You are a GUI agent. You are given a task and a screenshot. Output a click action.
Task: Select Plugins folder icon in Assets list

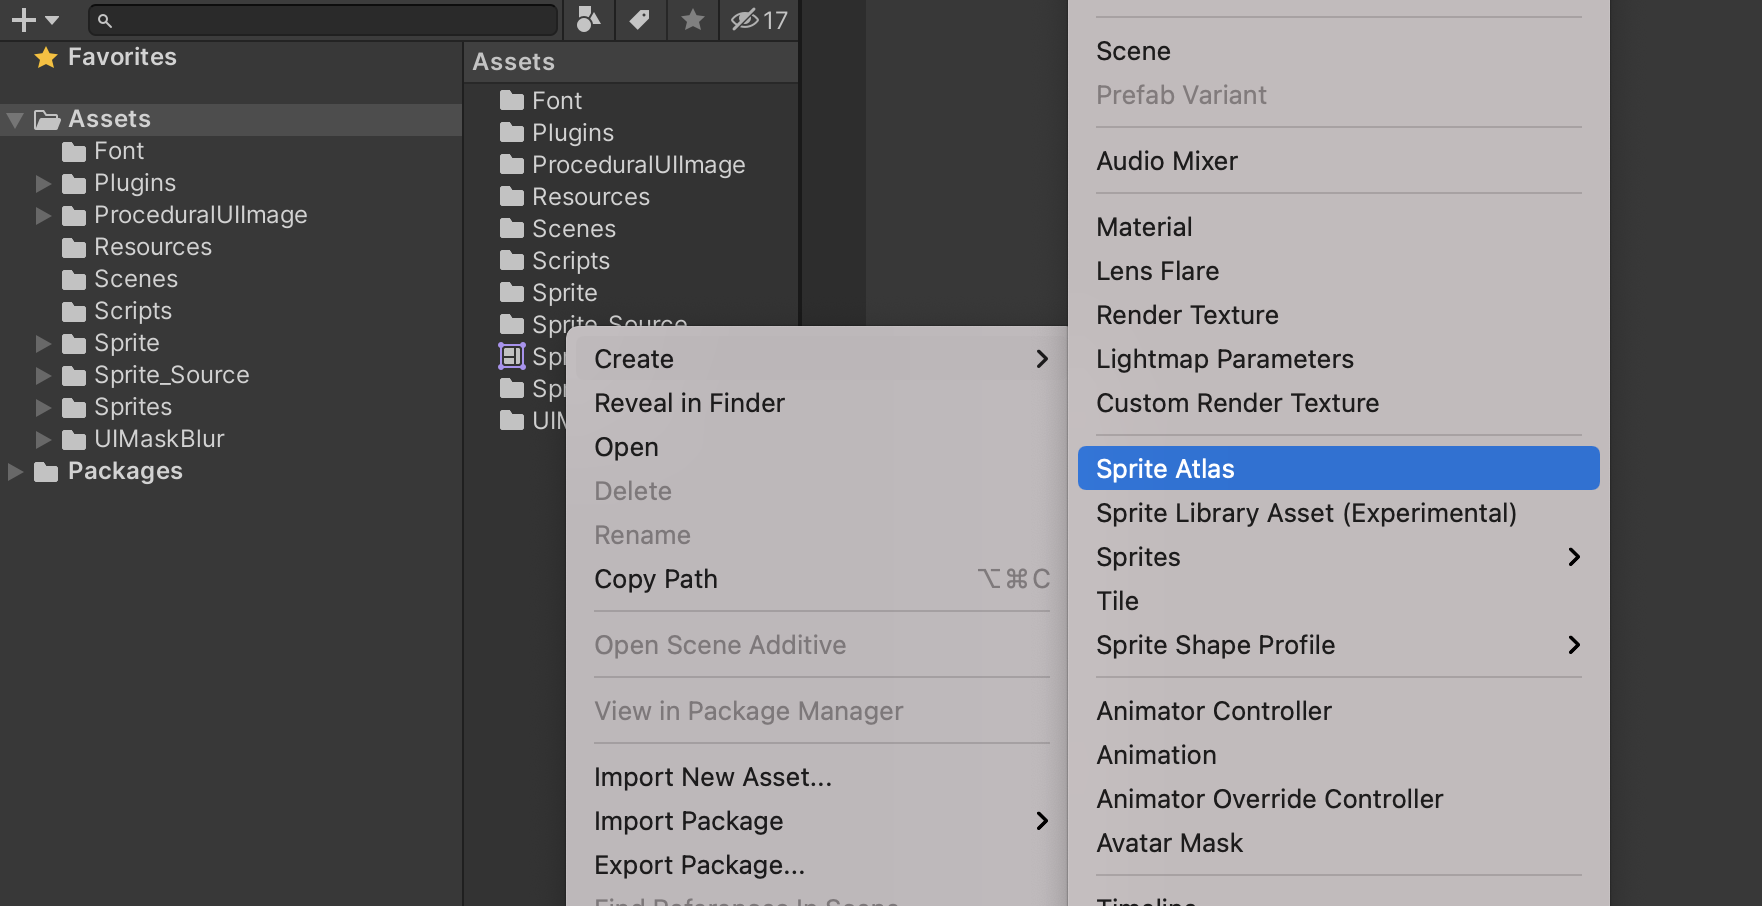click(x=512, y=133)
